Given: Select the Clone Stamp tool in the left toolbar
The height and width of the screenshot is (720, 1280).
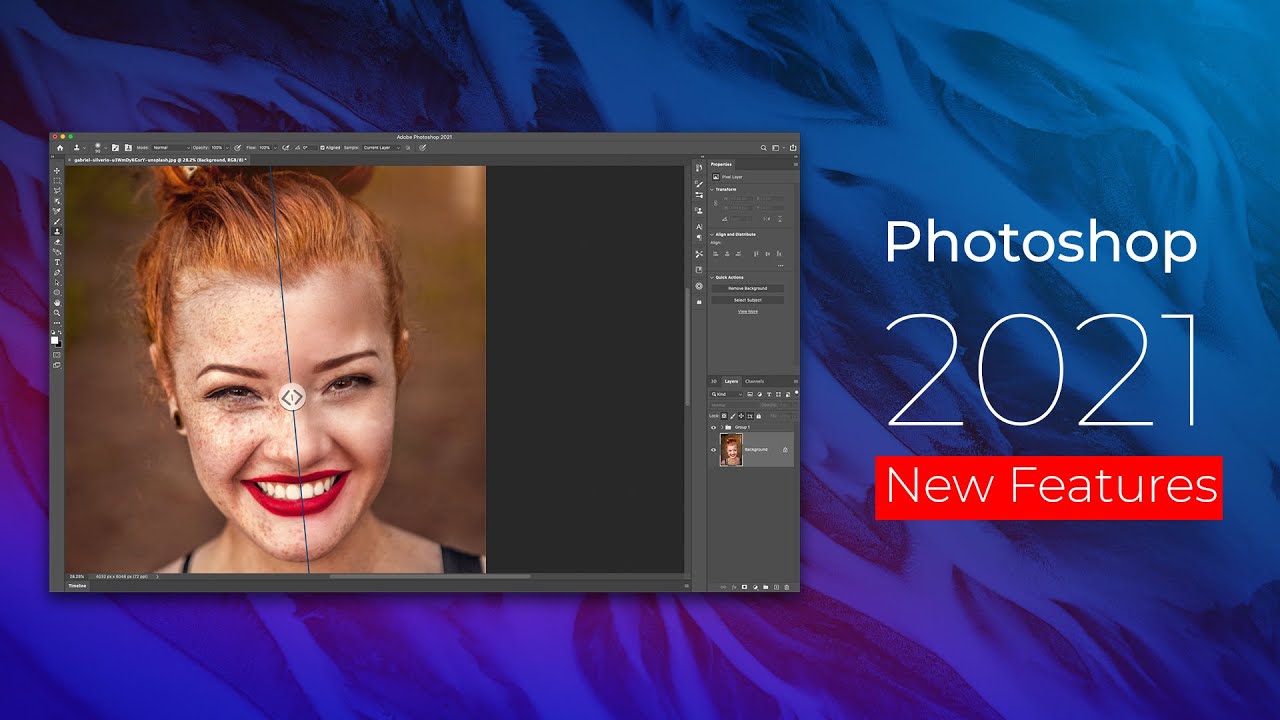Looking at the screenshot, I should click(57, 231).
